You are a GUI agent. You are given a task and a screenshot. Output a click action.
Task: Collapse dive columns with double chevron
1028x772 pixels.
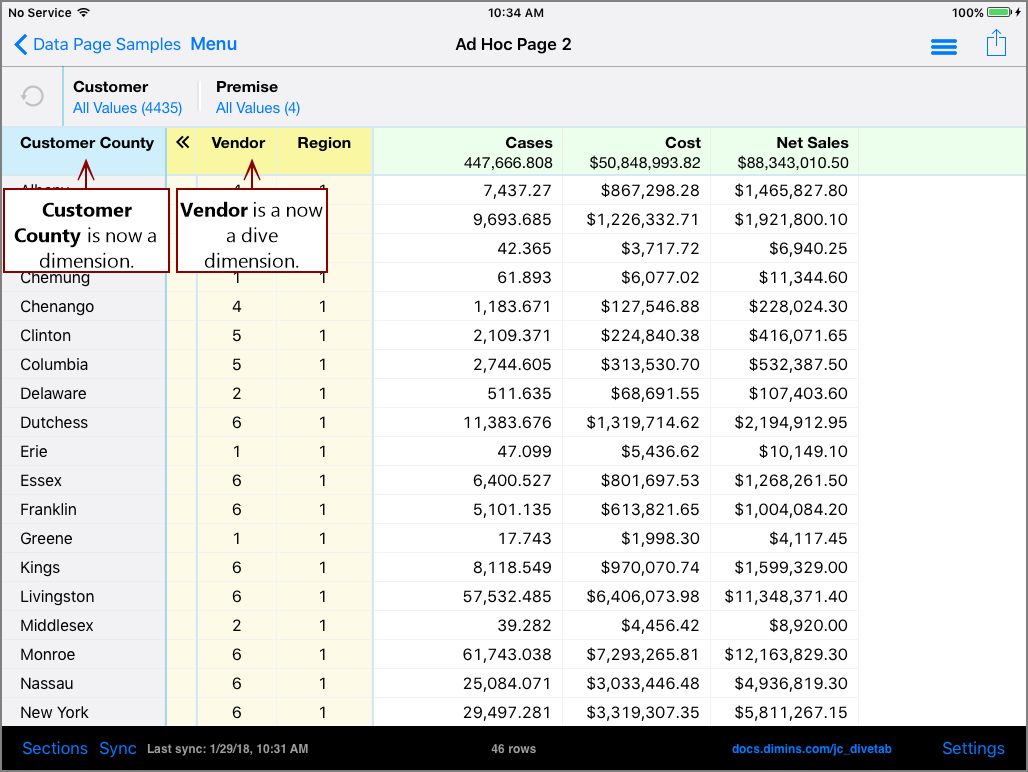coord(183,143)
